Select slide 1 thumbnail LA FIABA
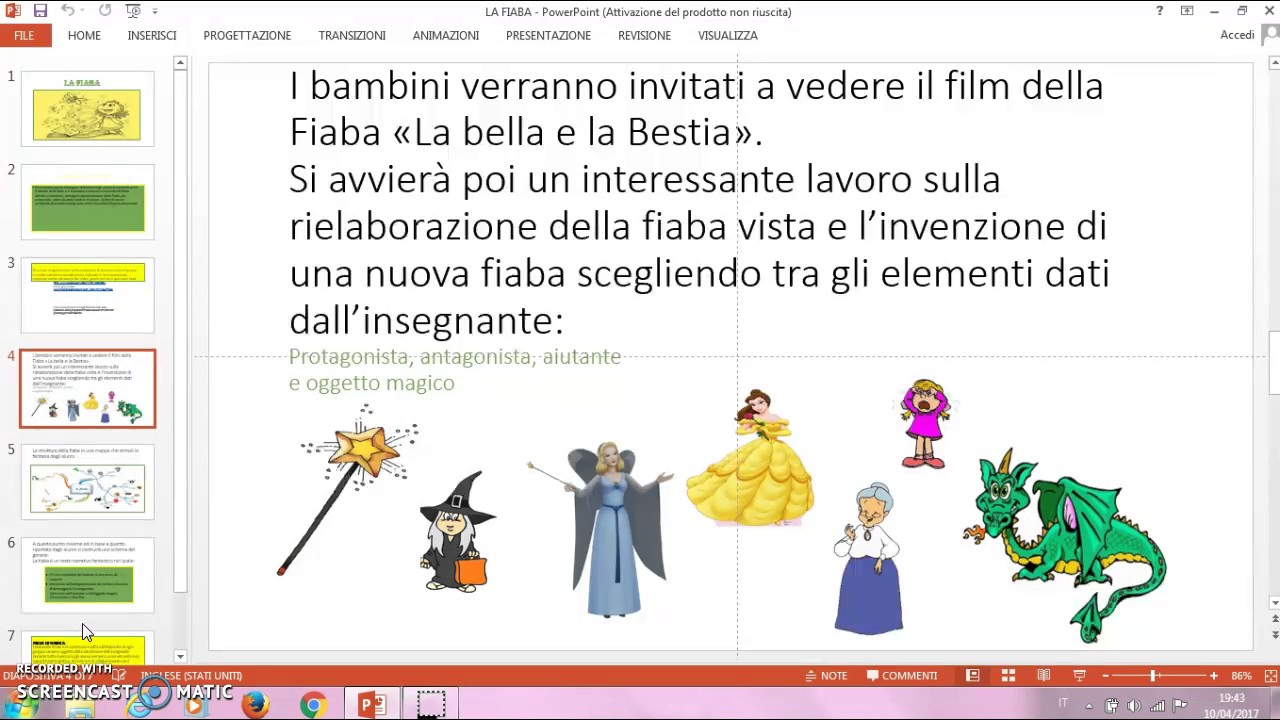The width and height of the screenshot is (1280, 720). point(88,108)
